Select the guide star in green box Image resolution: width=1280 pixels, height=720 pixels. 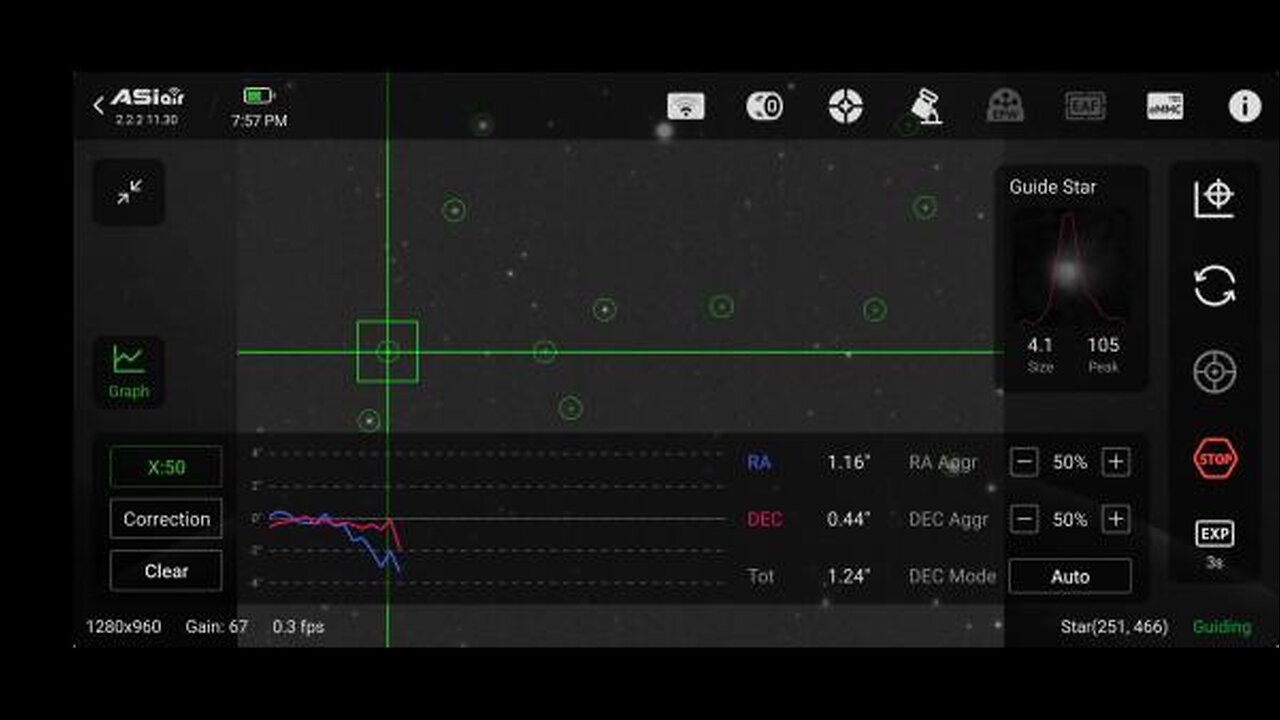(x=387, y=351)
